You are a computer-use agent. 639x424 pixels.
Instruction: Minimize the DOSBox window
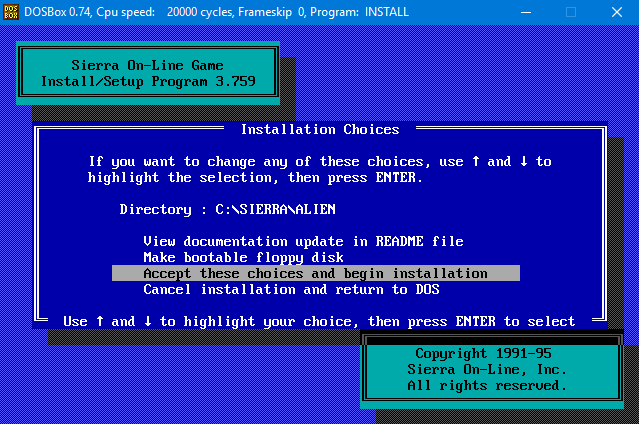526,12
